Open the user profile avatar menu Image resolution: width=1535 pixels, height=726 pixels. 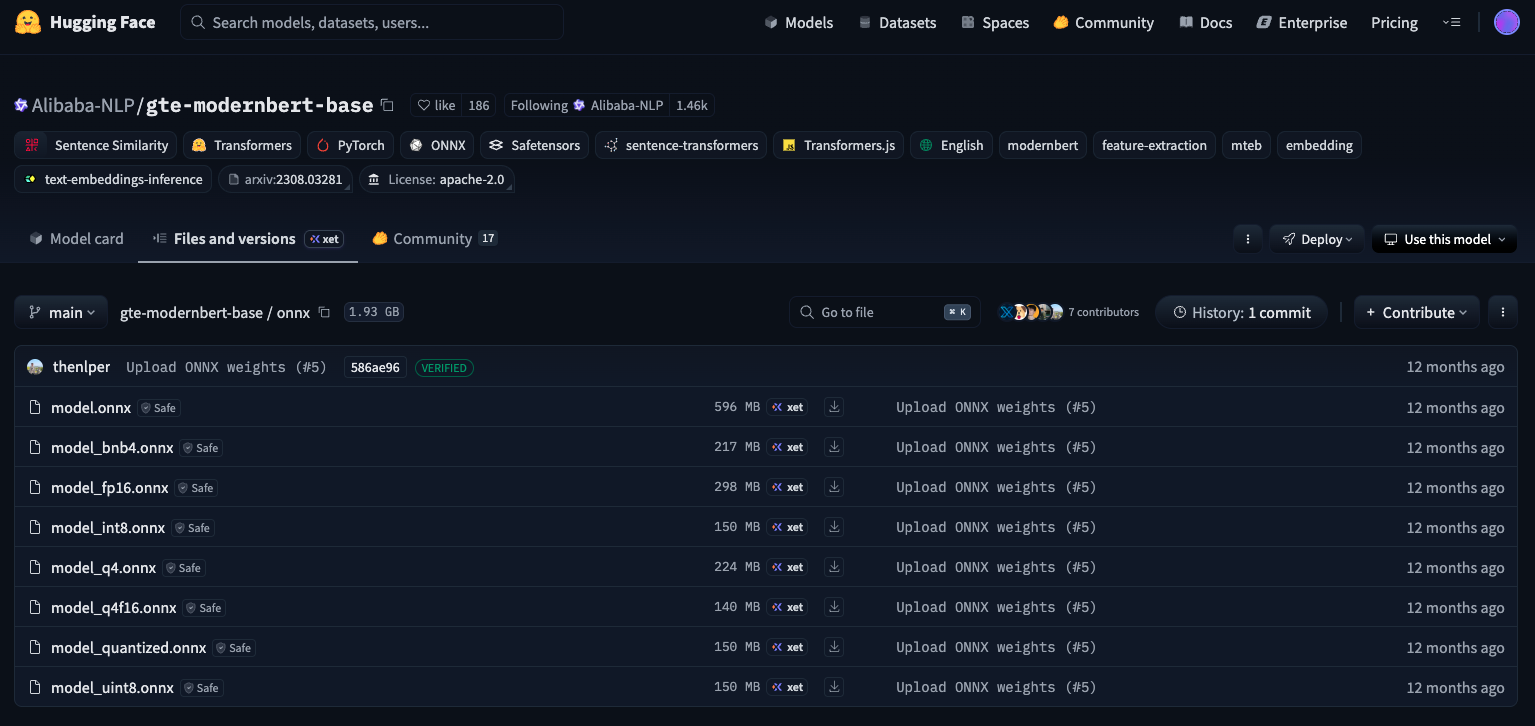(1506, 22)
